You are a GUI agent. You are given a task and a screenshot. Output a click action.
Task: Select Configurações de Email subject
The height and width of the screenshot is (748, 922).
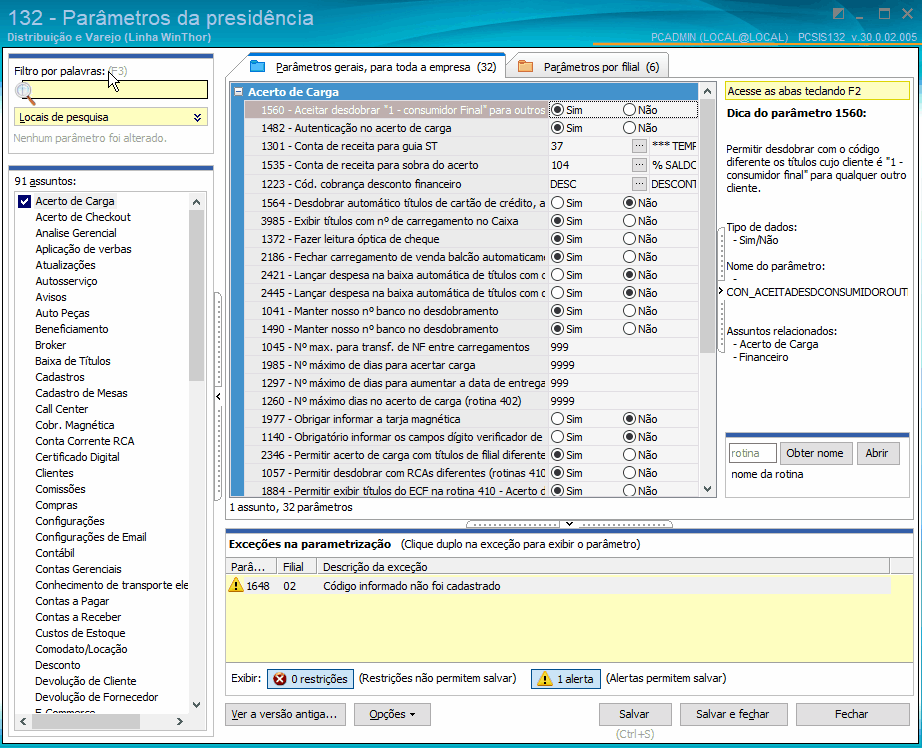(x=91, y=537)
